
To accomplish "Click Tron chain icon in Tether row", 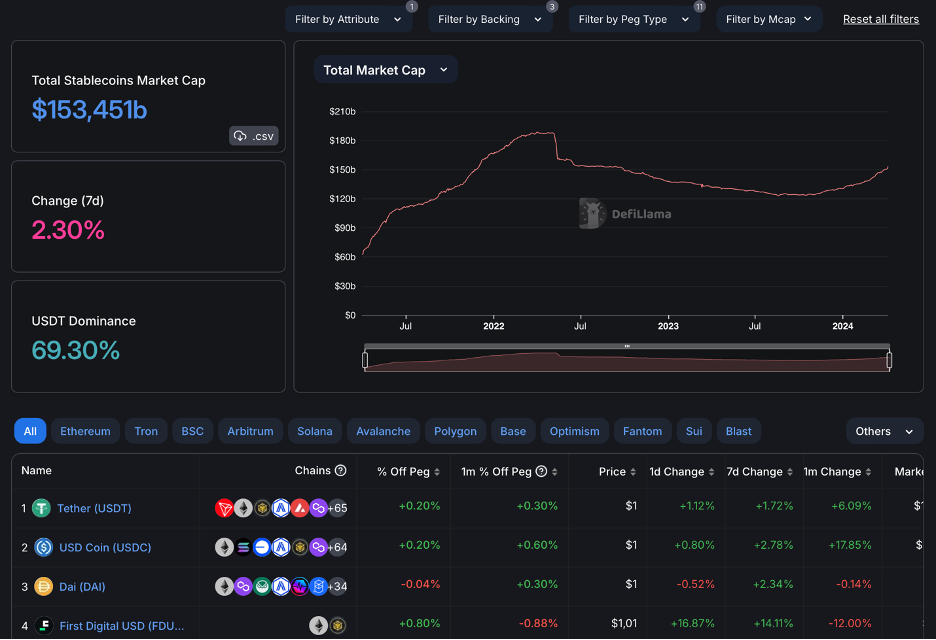I will tap(224, 508).
